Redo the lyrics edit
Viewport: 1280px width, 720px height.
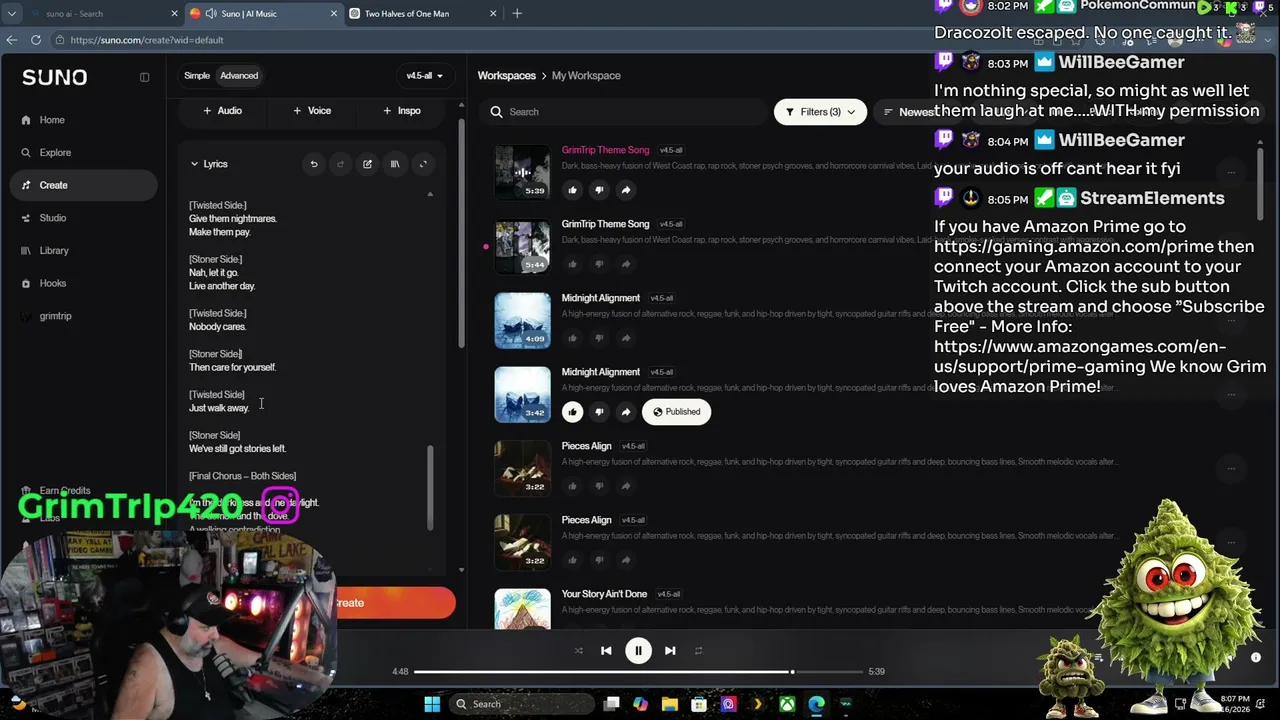[x=340, y=164]
